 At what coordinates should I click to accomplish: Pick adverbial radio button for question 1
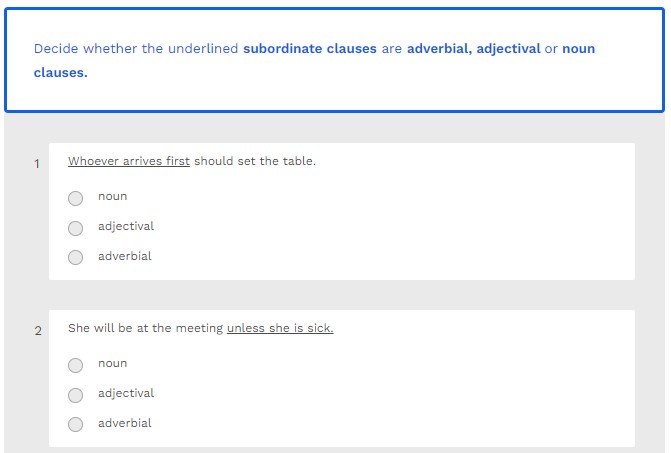click(x=76, y=258)
